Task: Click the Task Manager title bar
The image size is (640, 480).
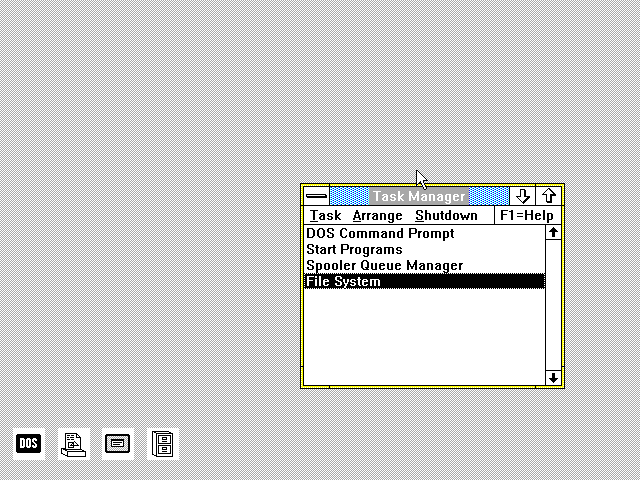Action: coord(419,196)
